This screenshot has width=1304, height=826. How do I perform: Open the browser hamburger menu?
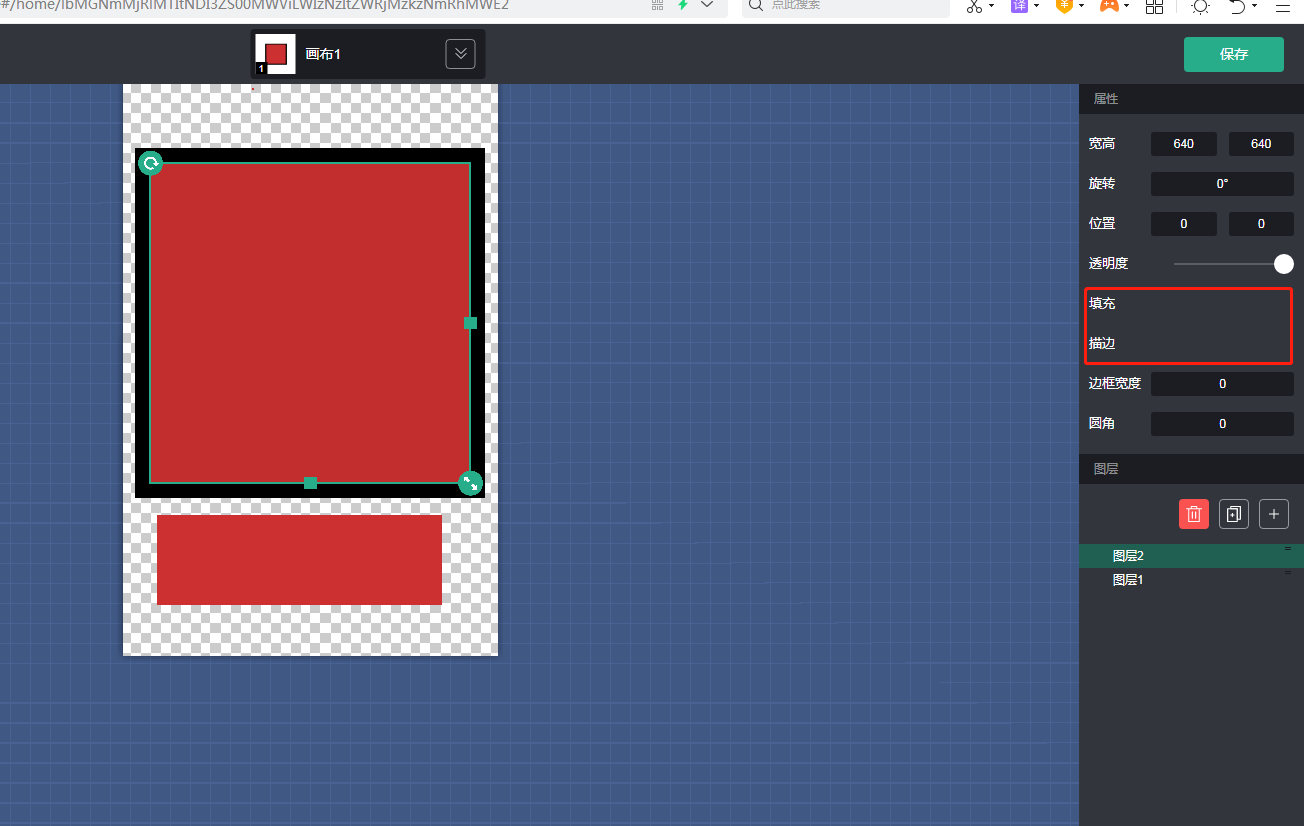pyautogui.click(x=1283, y=6)
